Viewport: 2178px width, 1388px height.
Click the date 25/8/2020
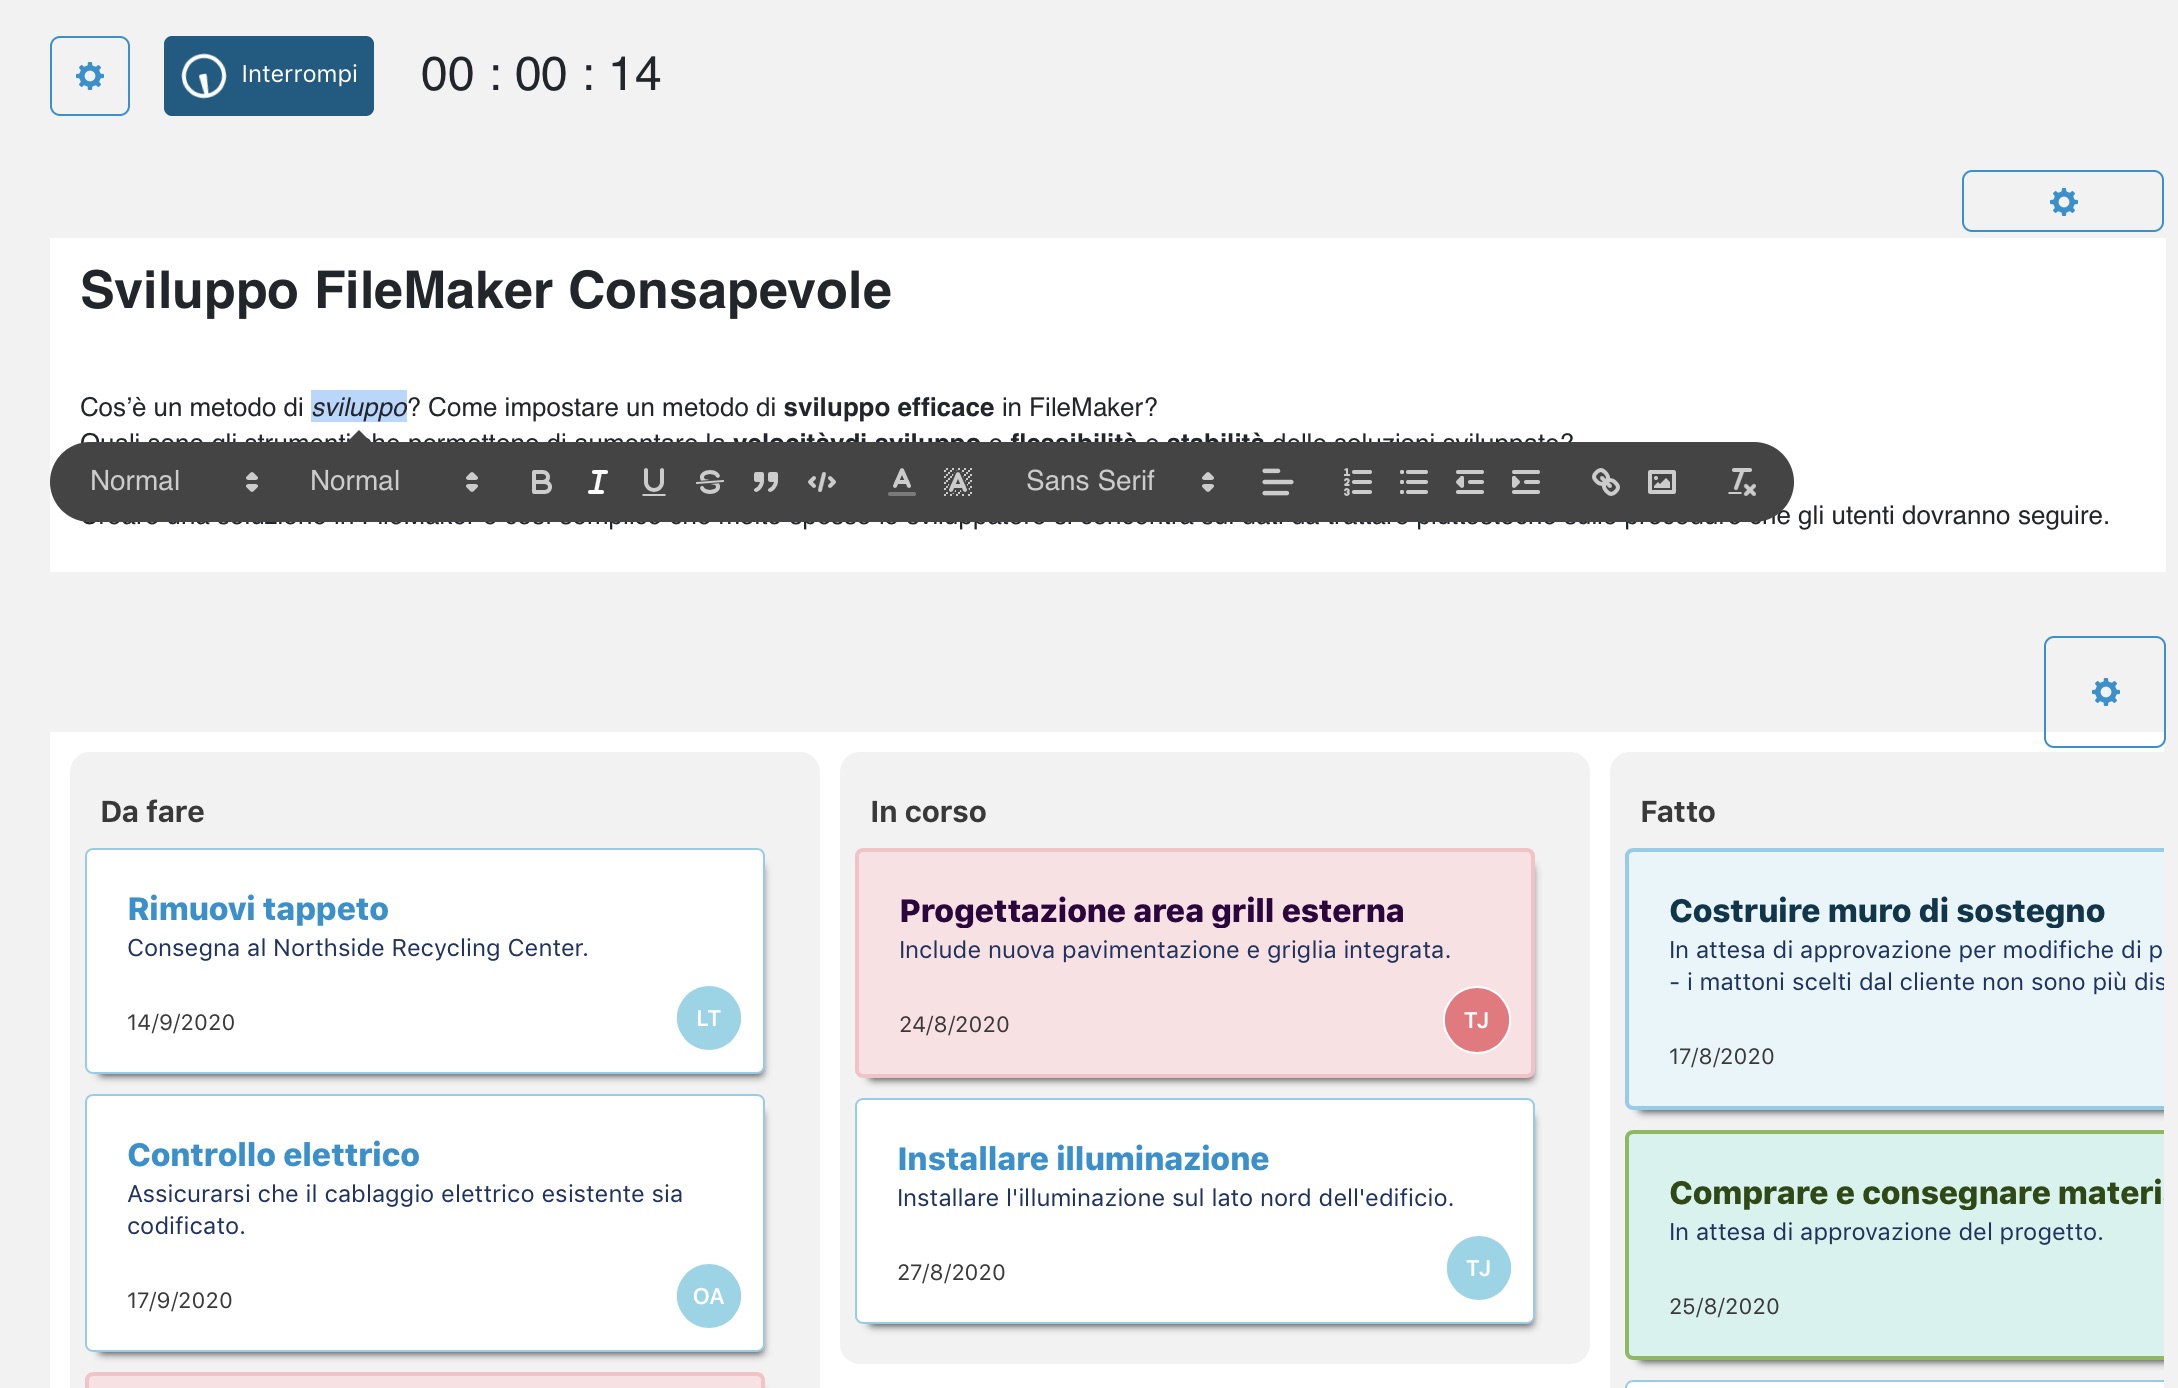tap(1724, 1306)
